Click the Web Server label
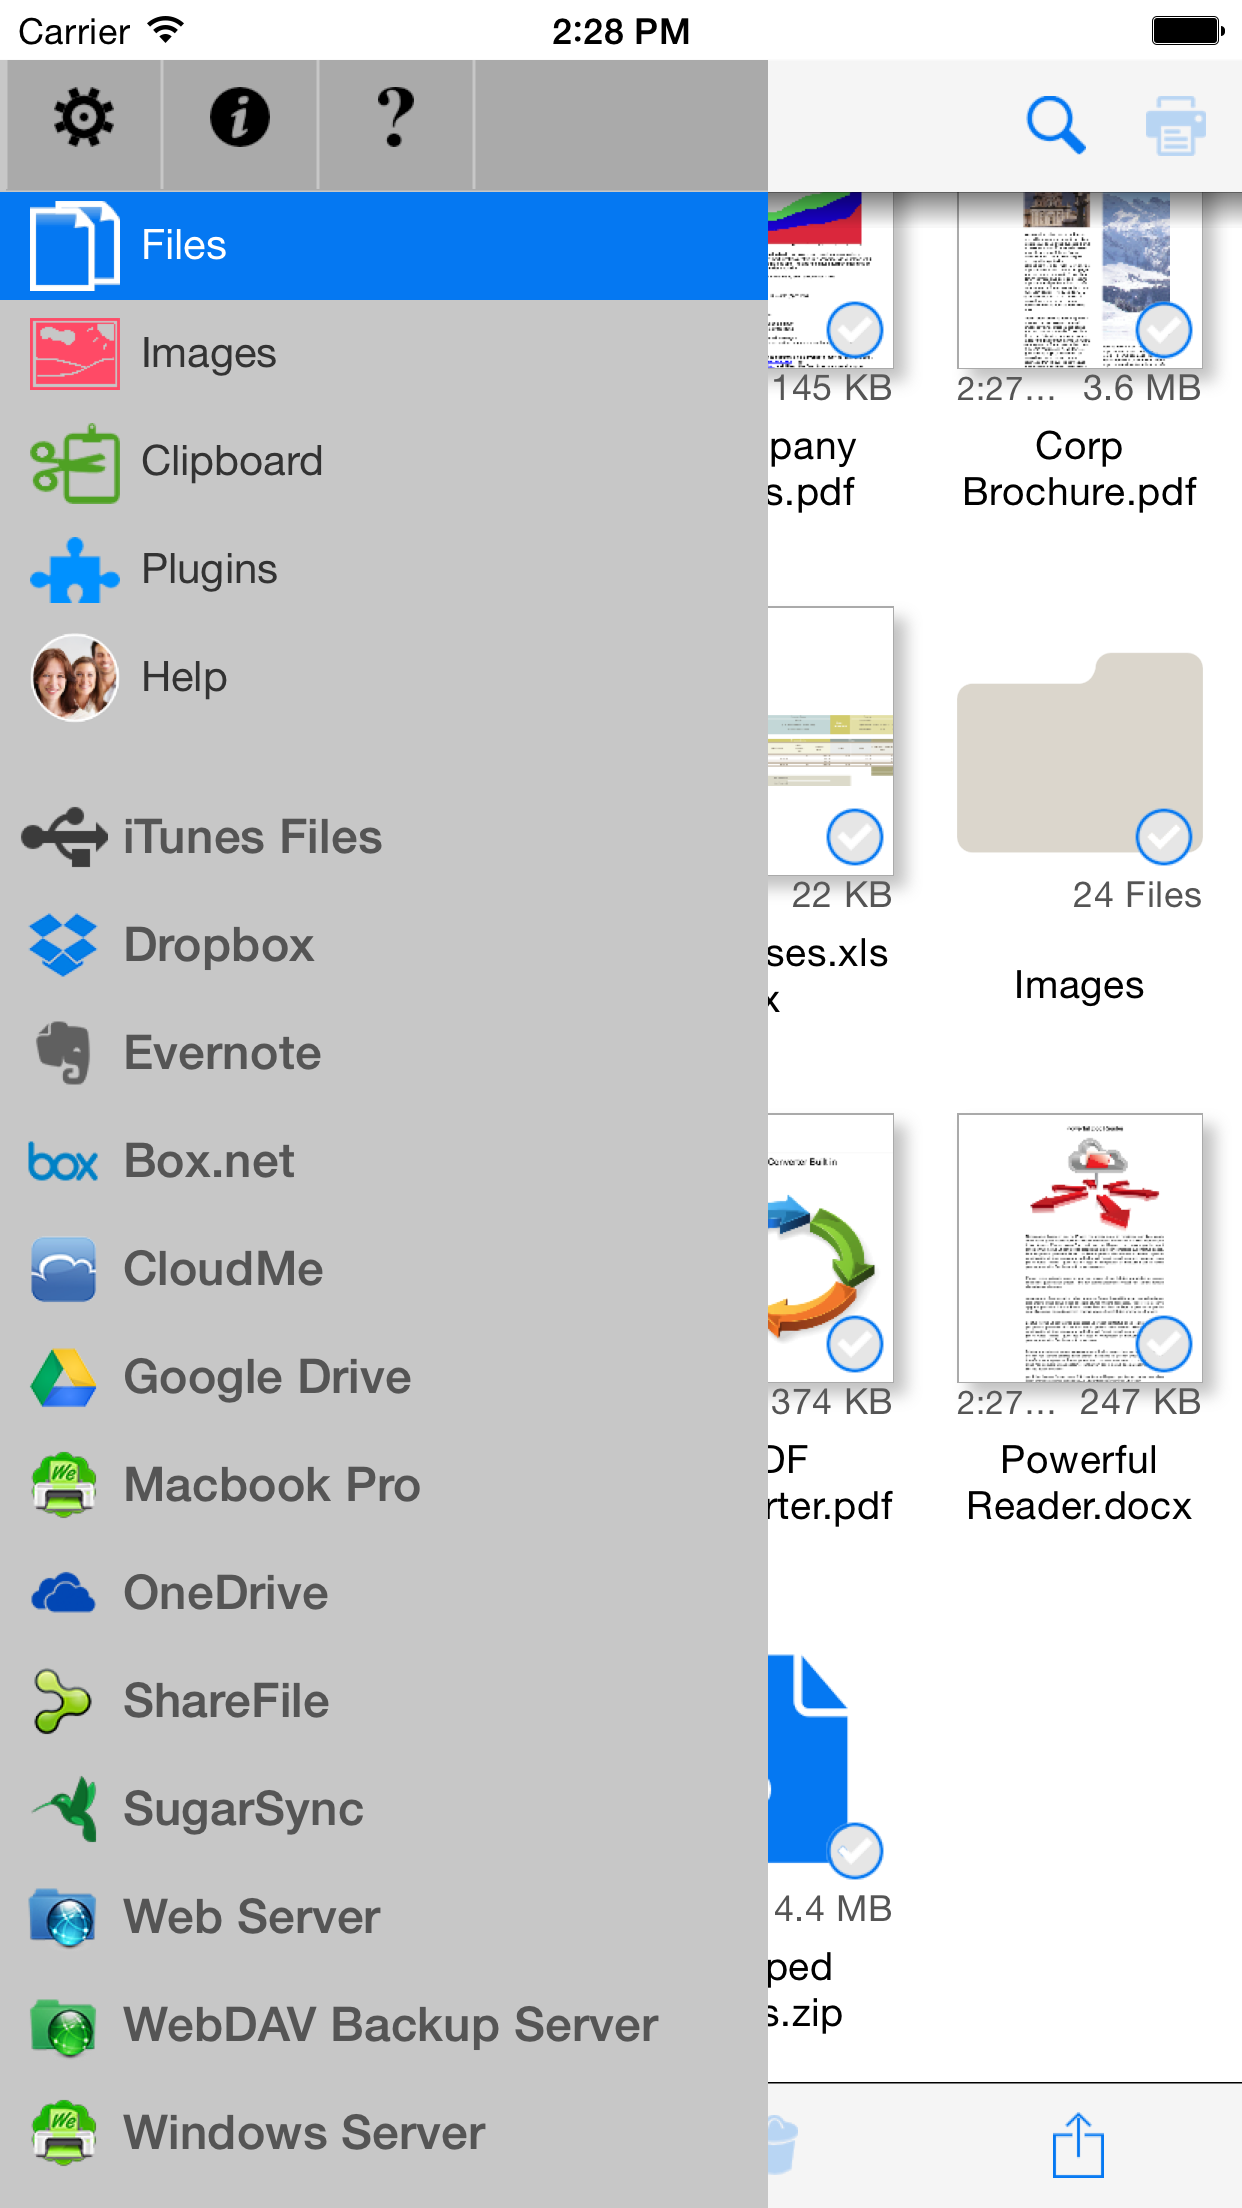The width and height of the screenshot is (1242, 2208). click(252, 1917)
